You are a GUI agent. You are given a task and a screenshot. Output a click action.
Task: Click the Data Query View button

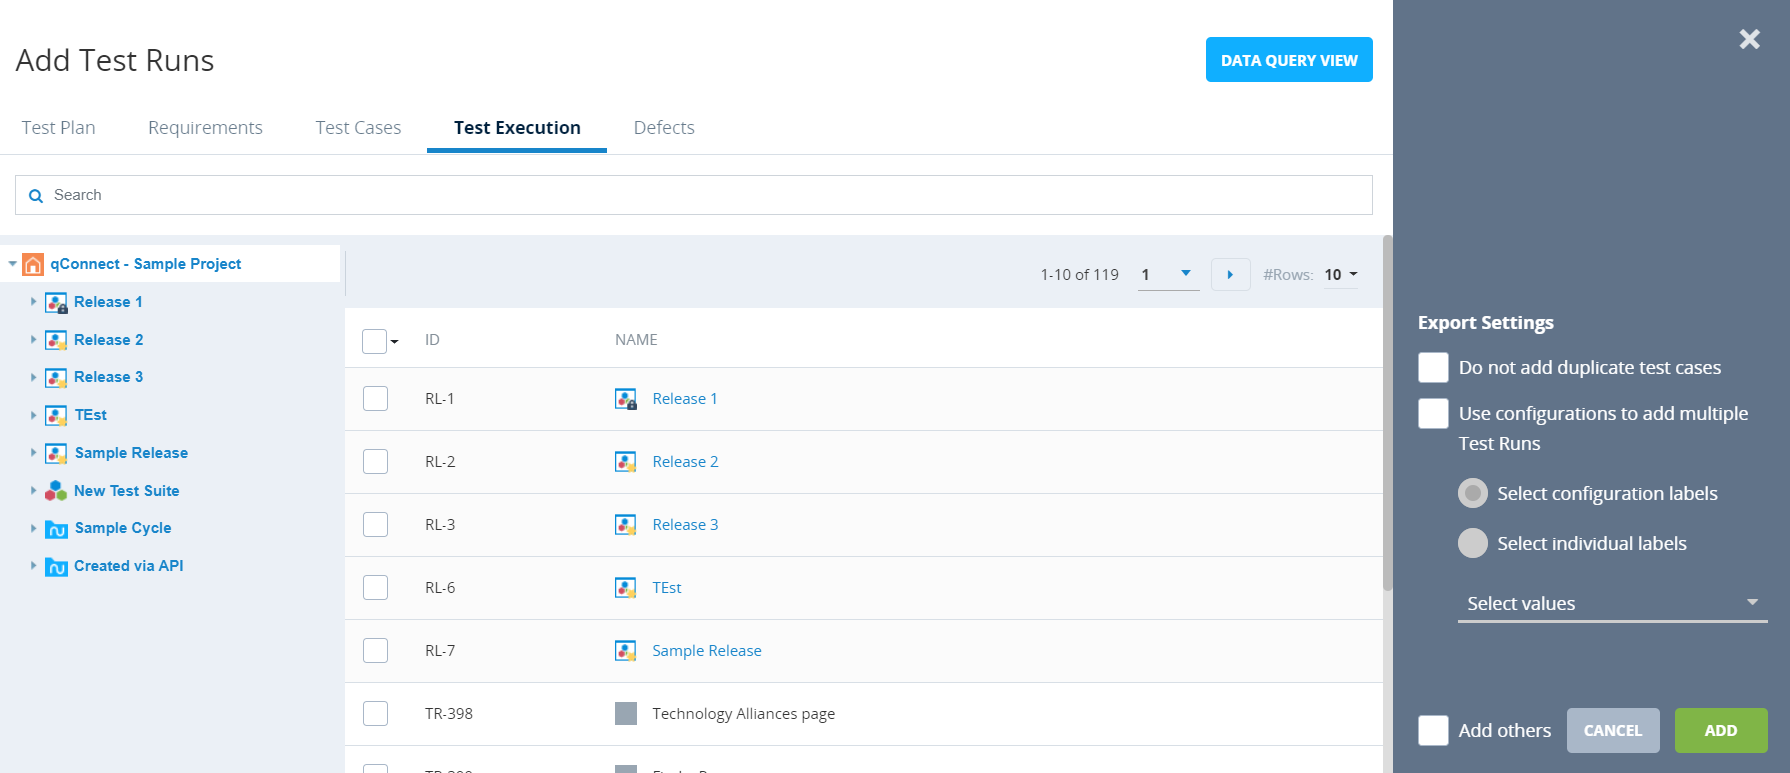coord(1288,60)
